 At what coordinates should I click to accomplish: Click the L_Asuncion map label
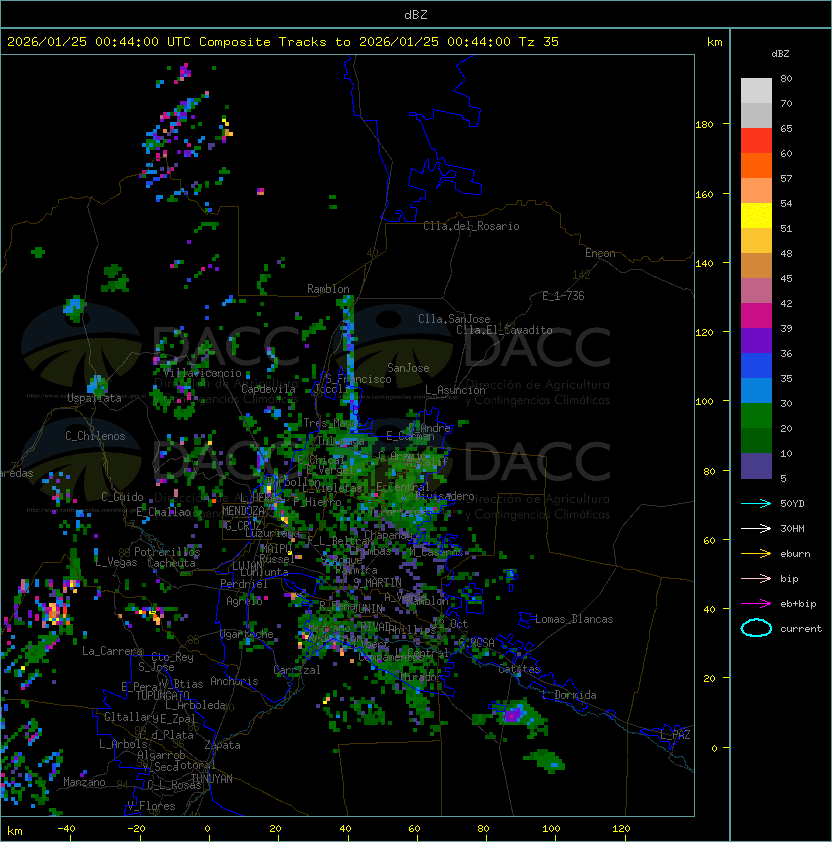[455, 390]
